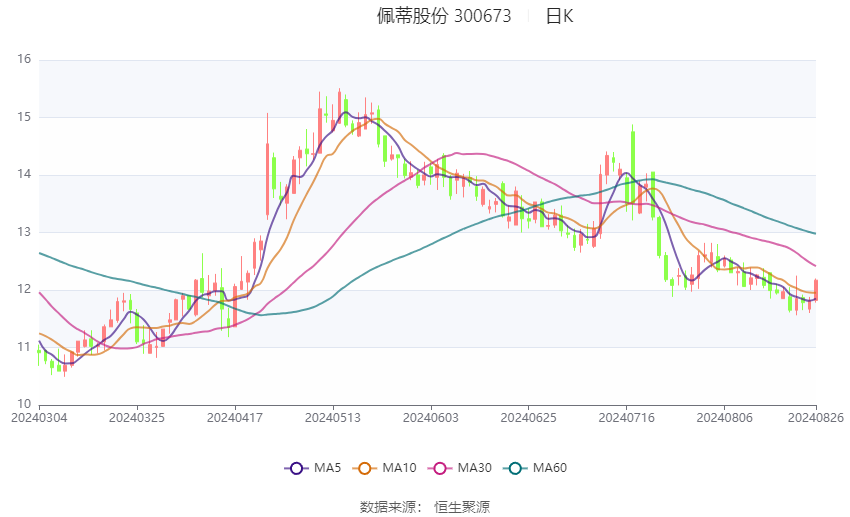
Task: Select x-axis date label 20240417
Action: (235, 418)
